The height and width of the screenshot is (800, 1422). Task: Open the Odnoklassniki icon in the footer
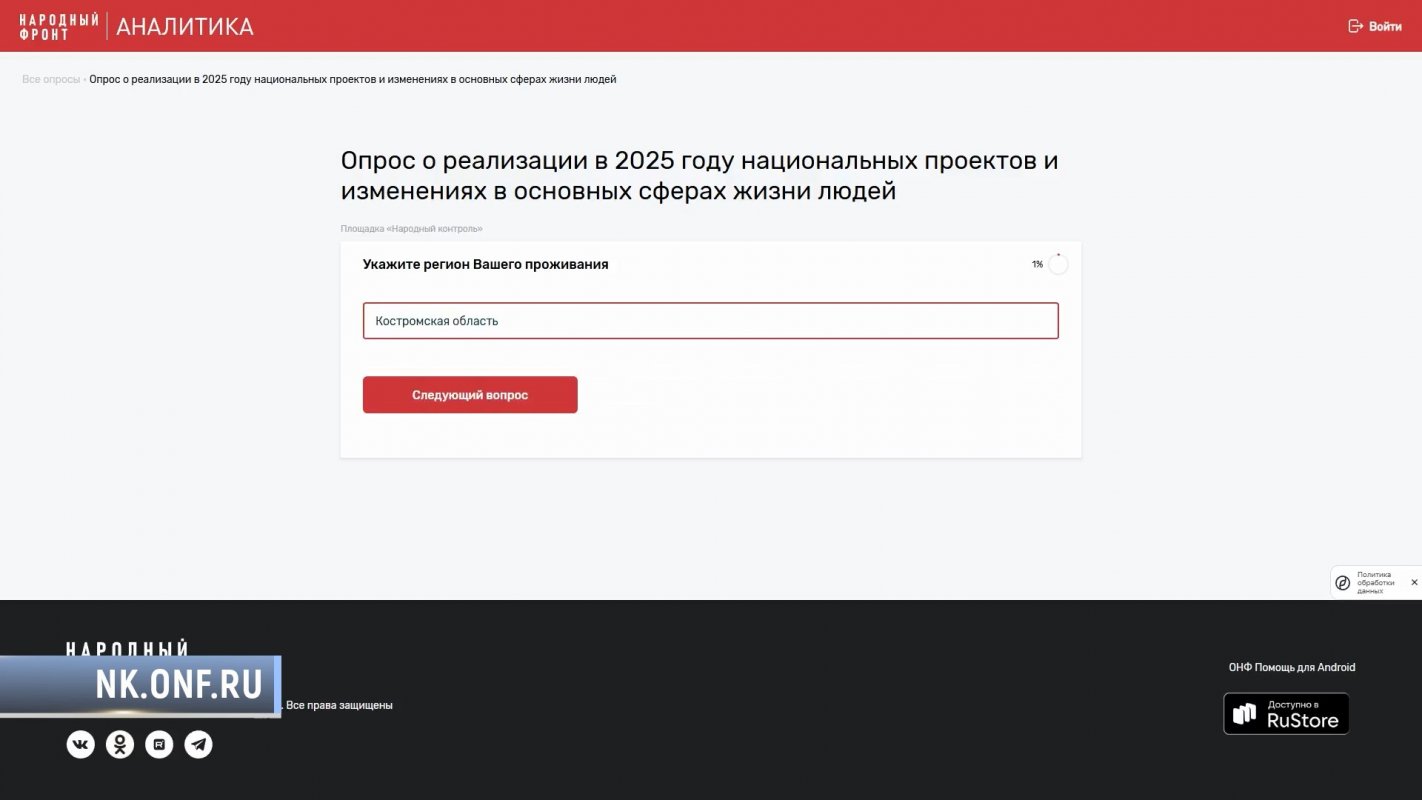tap(119, 744)
